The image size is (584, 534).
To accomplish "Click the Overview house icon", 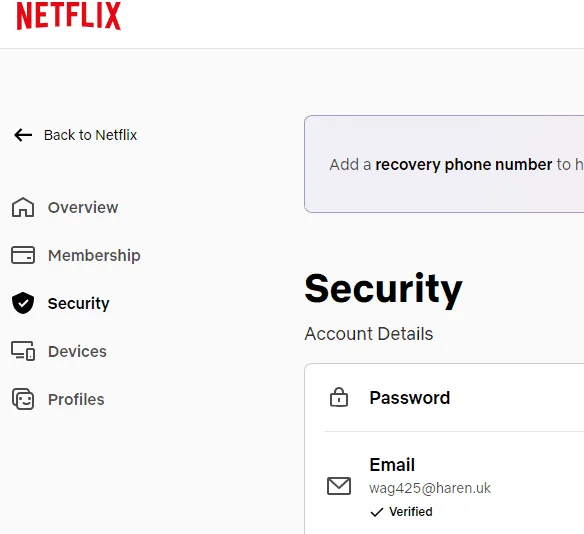I will coord(23,207).
